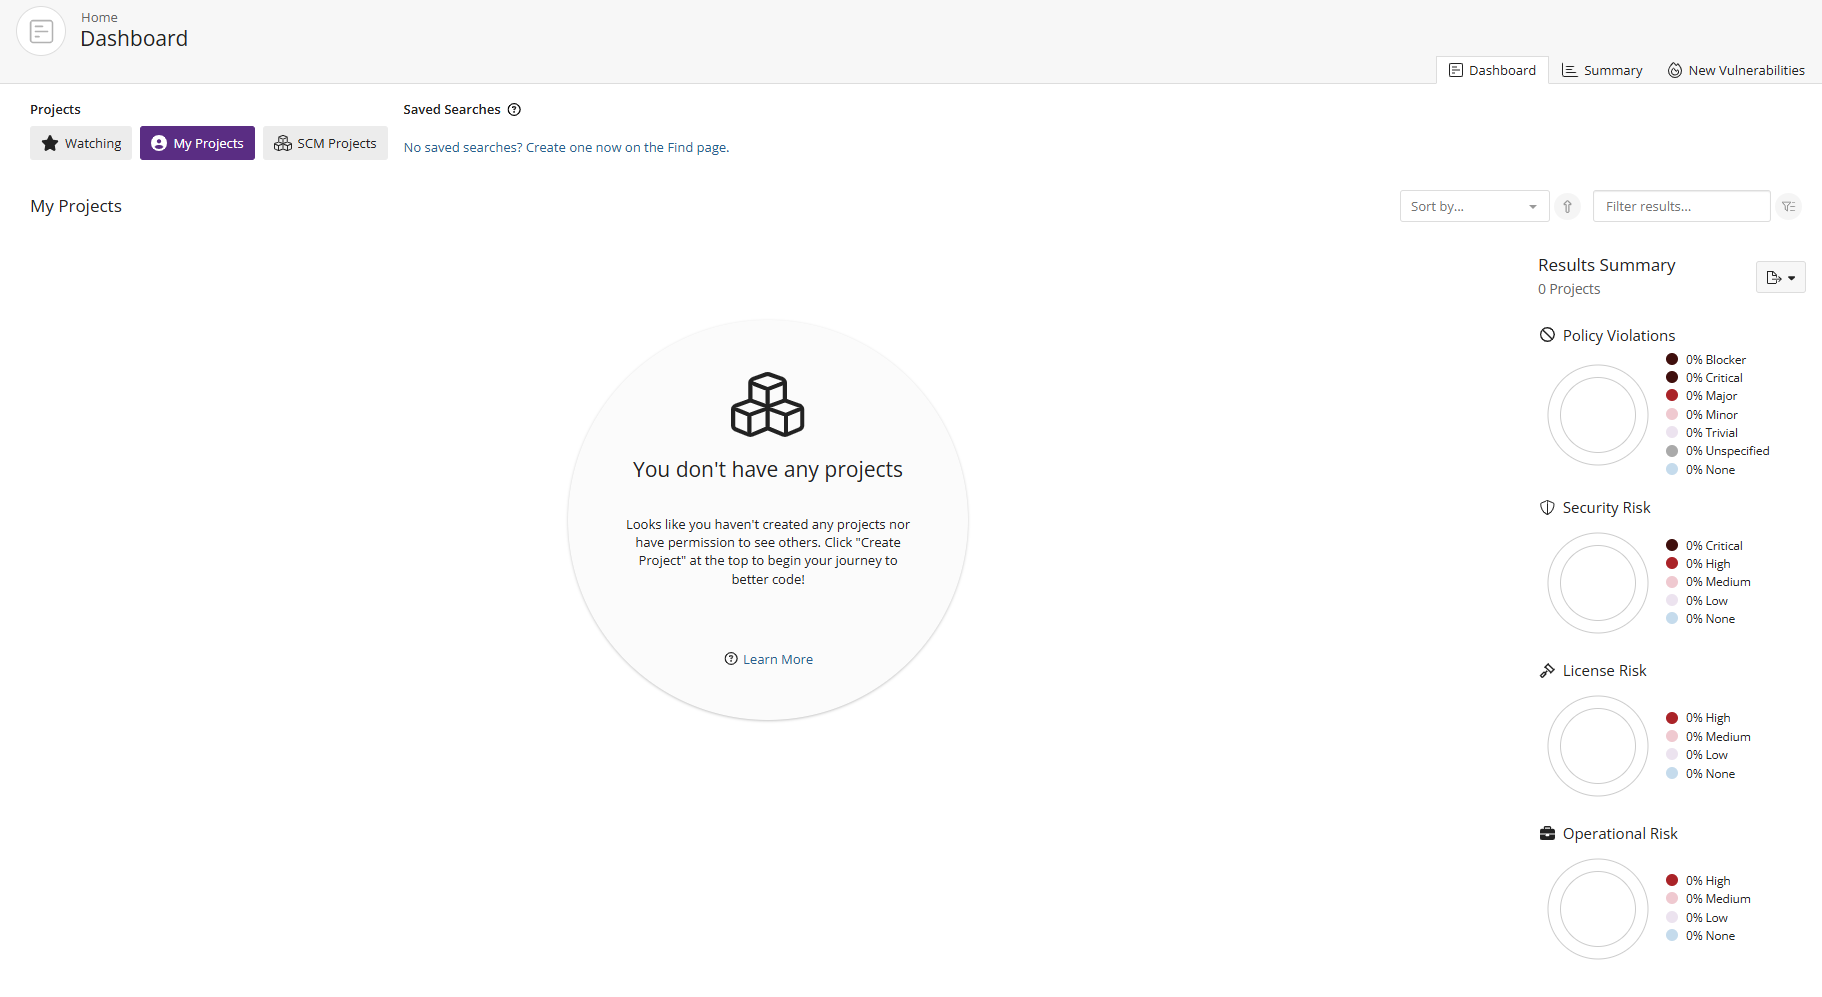Viewport: 1822px width, 997px height.
Task: Click the Security Risk shield icon
Action: [x=1547, y=508]
